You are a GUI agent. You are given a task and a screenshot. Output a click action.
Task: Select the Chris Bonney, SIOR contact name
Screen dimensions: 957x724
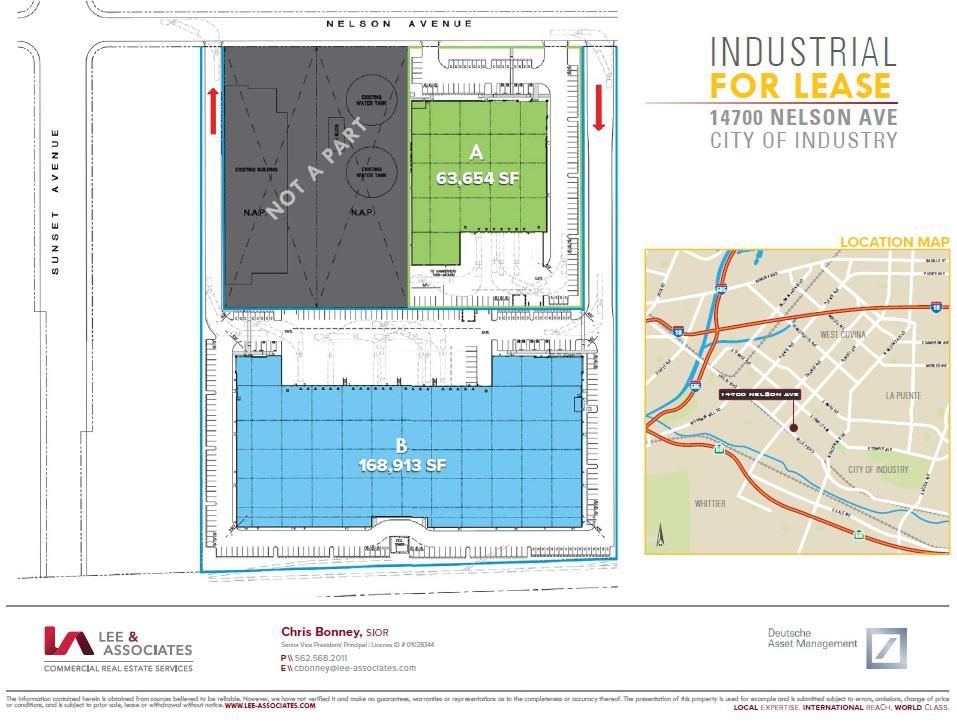334,632
